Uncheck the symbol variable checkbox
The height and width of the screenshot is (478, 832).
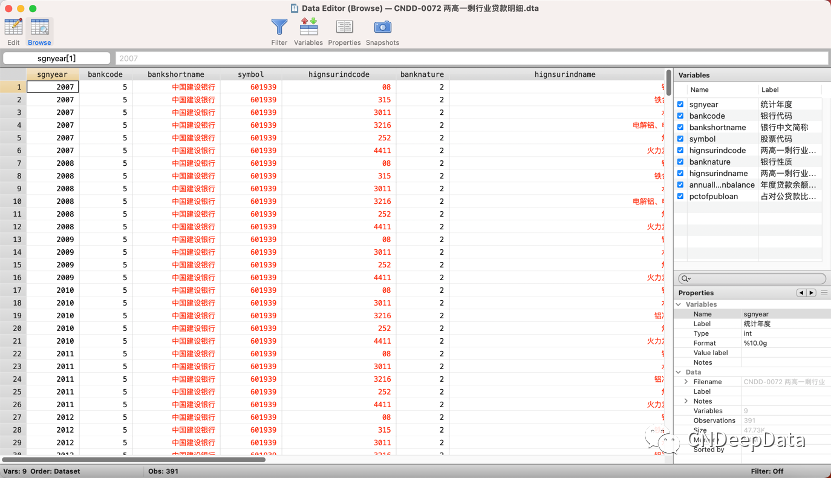click(680, 138)
